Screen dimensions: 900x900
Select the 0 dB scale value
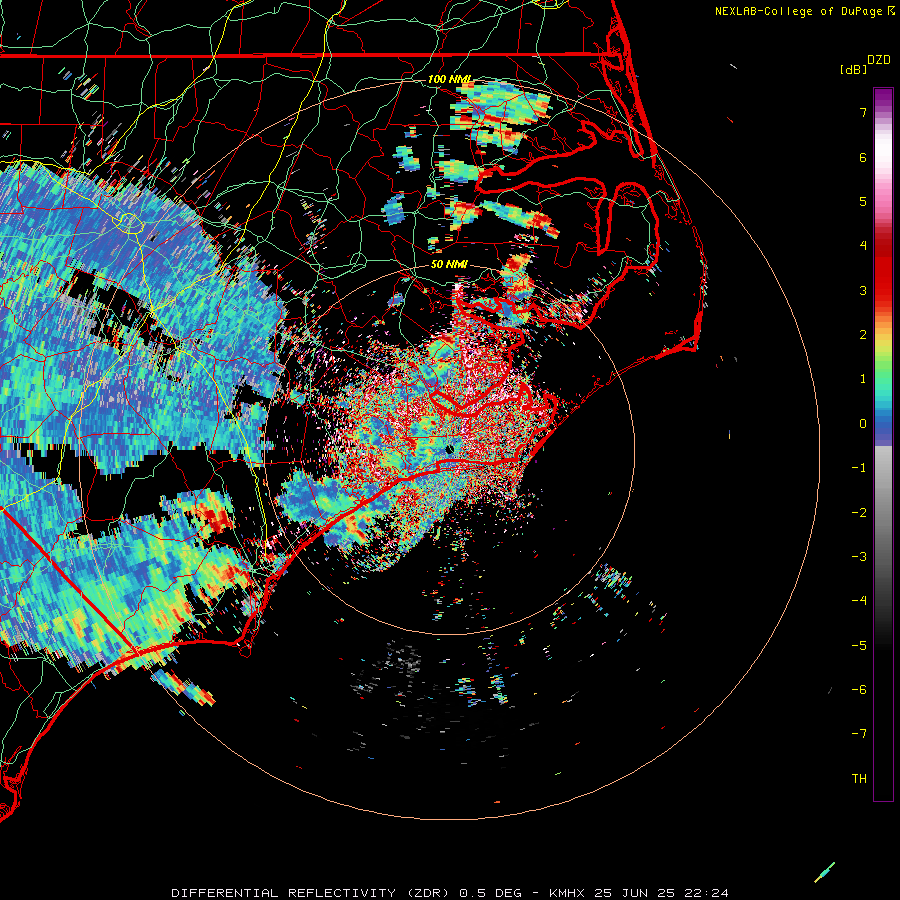(x=863, y=424)
